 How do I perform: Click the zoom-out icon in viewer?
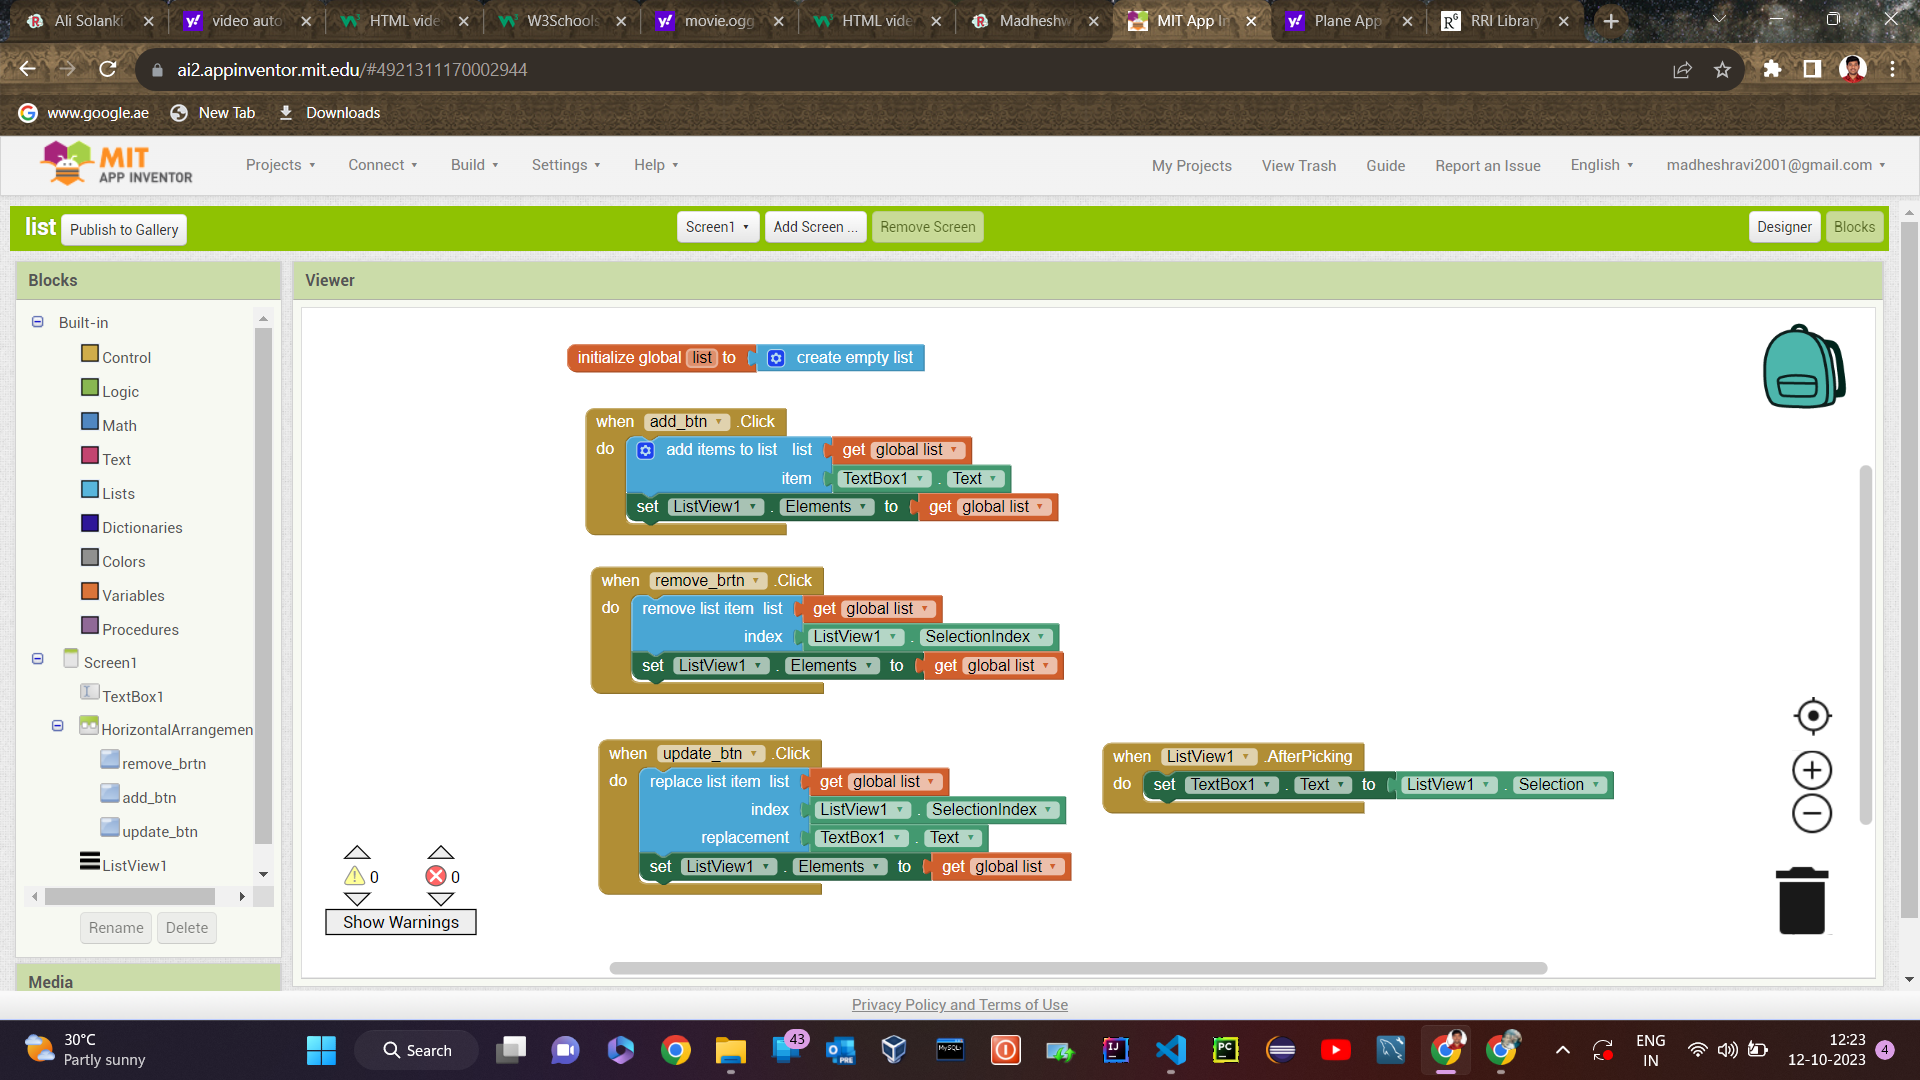click(x=1811, y=814)
